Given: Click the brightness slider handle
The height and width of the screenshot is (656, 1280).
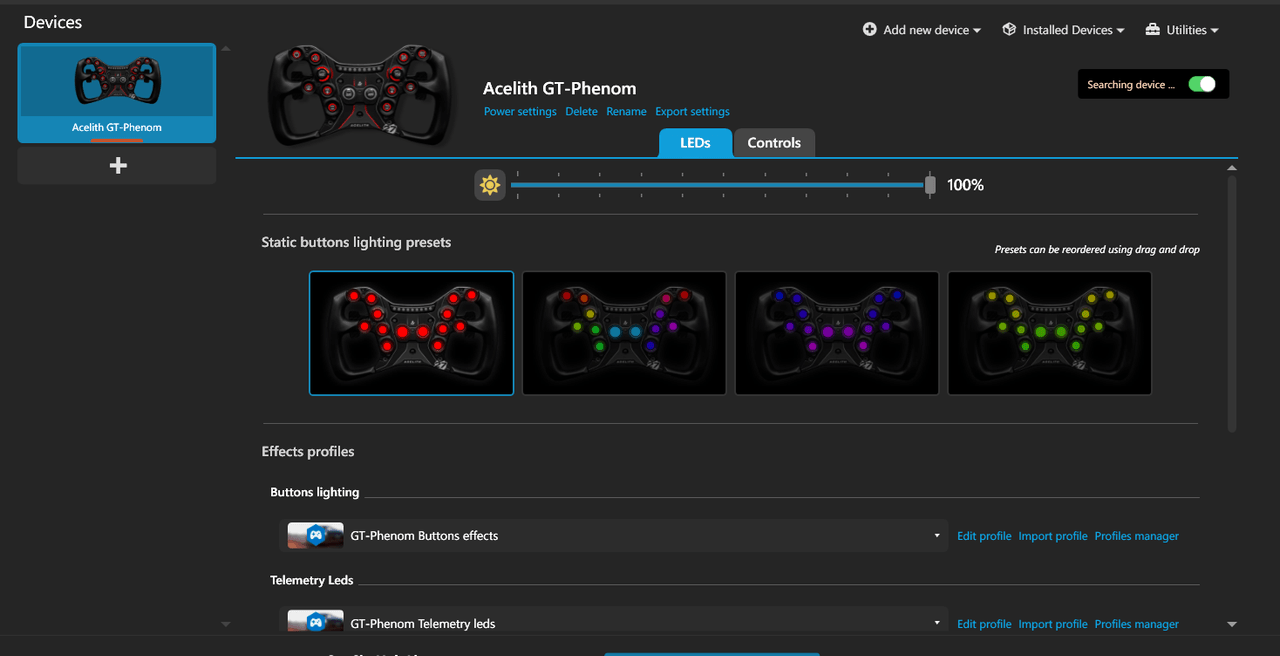Looking at the screenshot, I should pyautogui.click(x=930, y=185).
